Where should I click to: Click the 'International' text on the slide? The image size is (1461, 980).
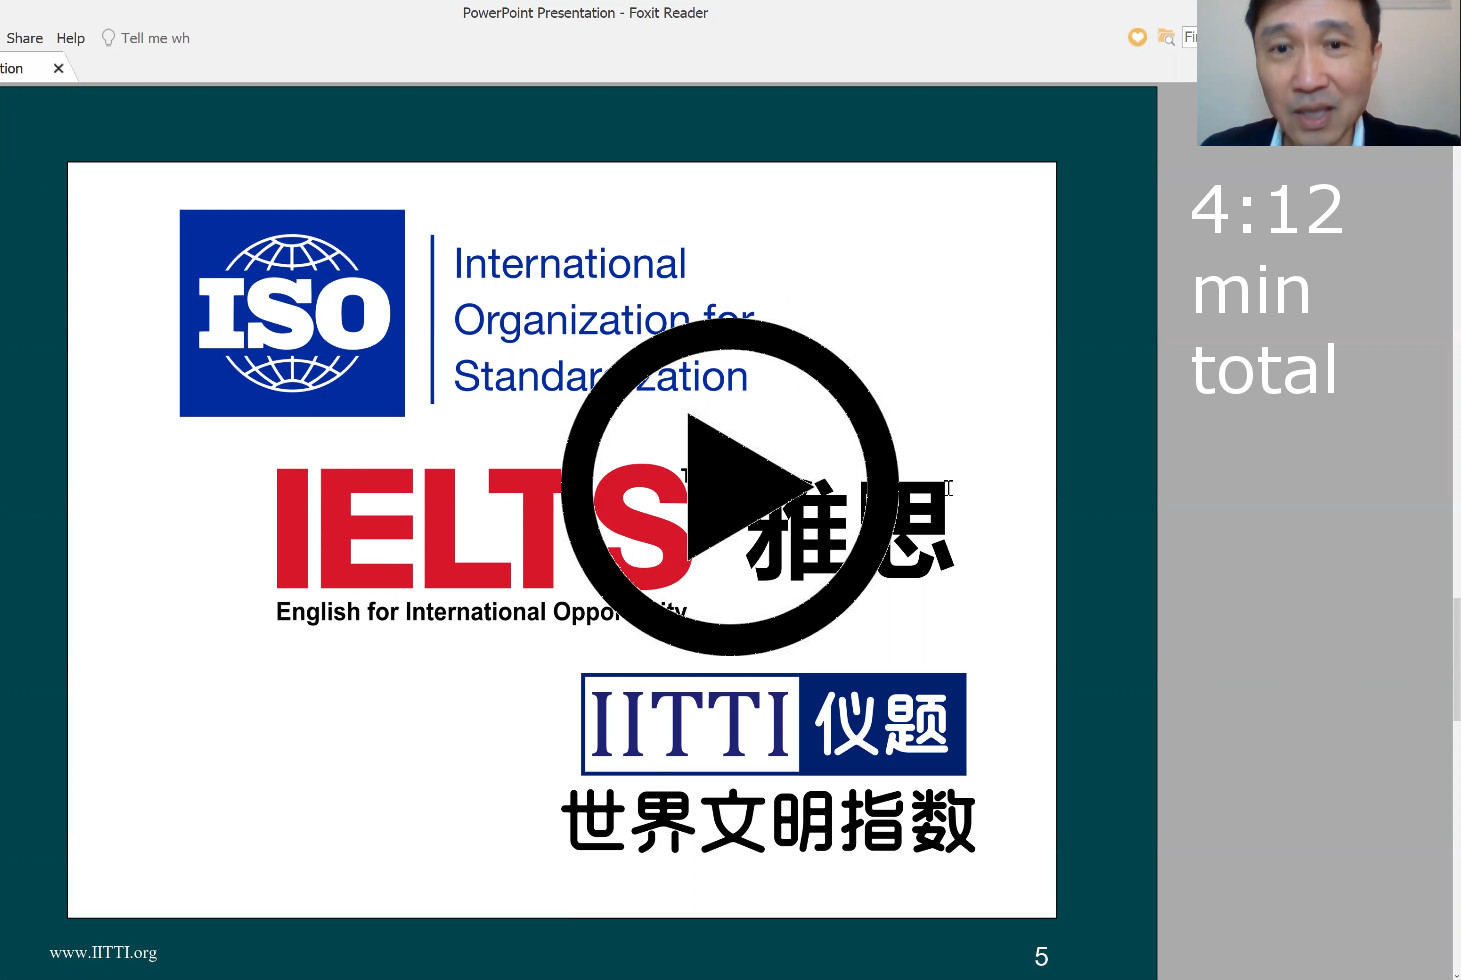click(570, 264)
